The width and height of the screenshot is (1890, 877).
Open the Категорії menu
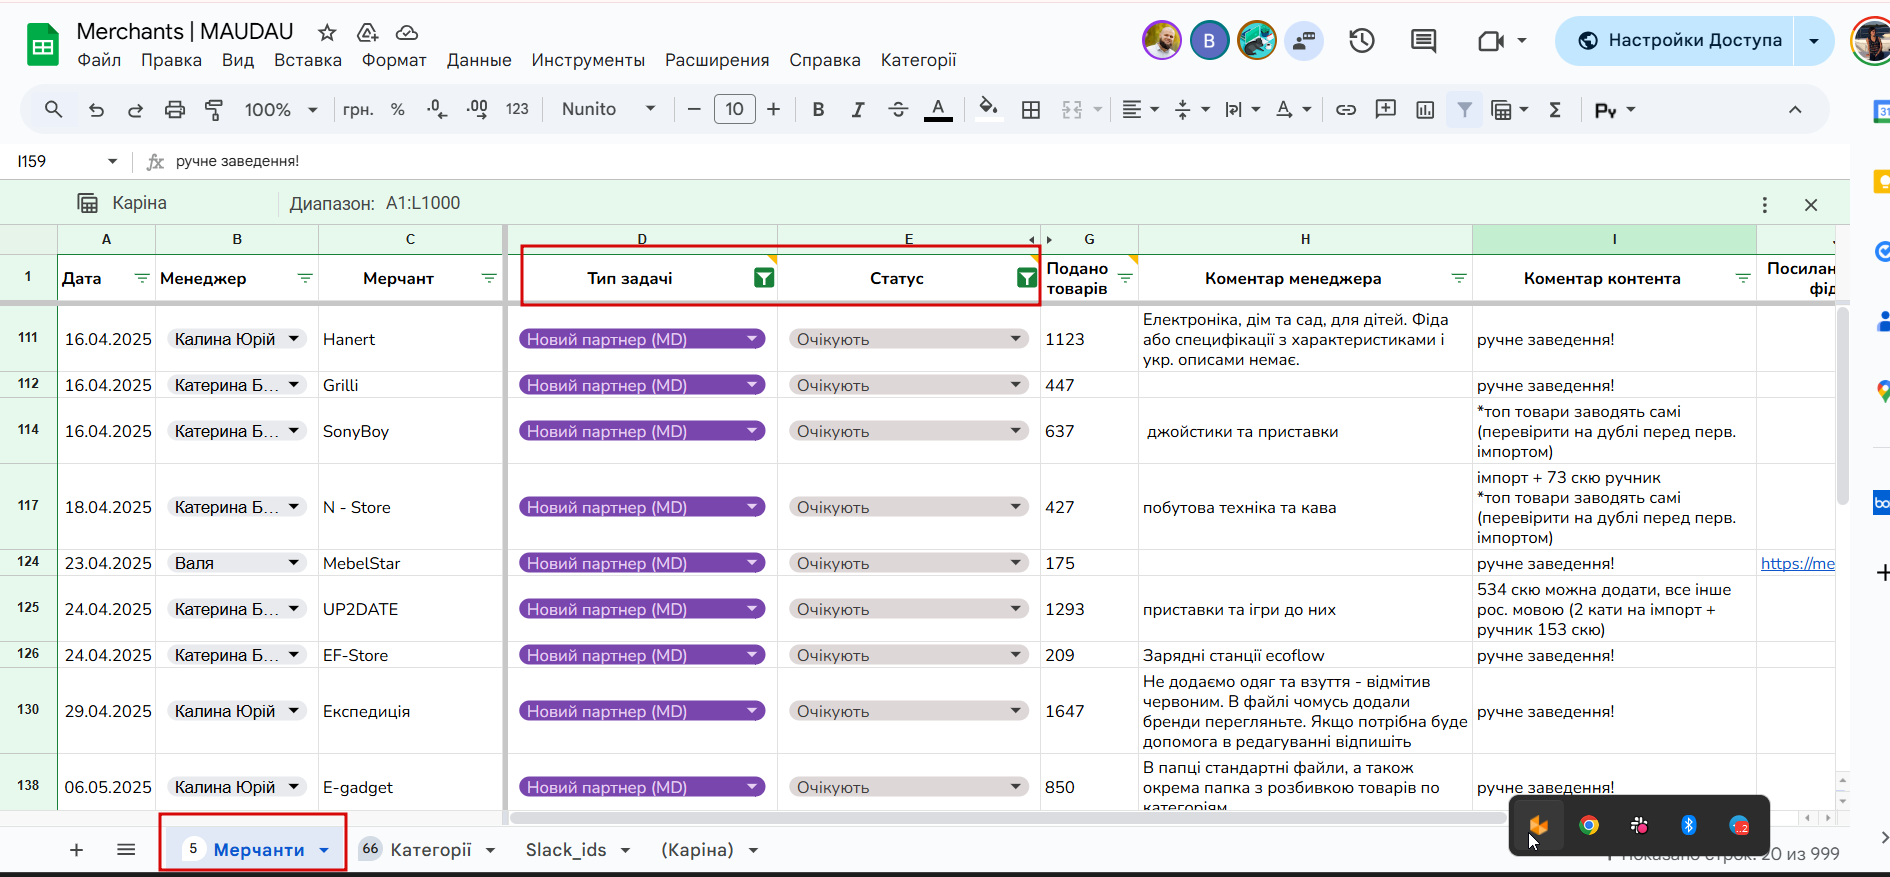918,60
